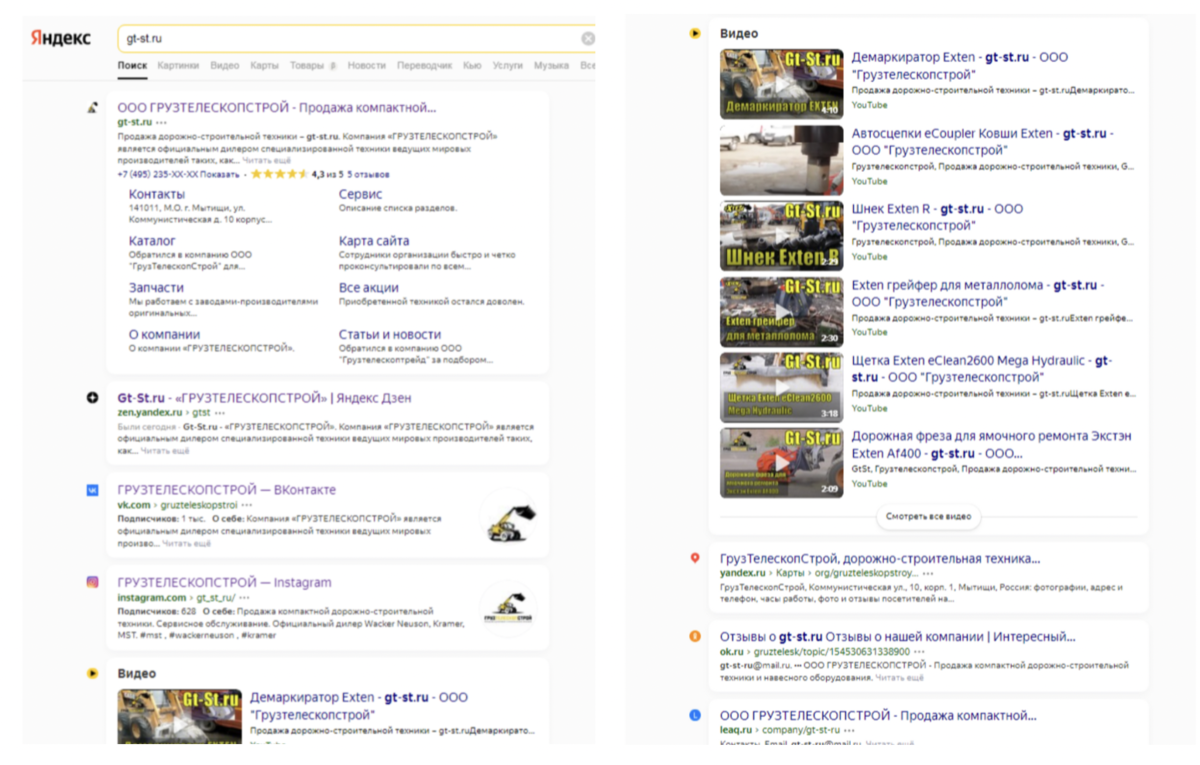Open the three-dot menu beside ok.ru › gruztelesk path
The height and width of the screenshot is (765, 1200).
(921, 651)
